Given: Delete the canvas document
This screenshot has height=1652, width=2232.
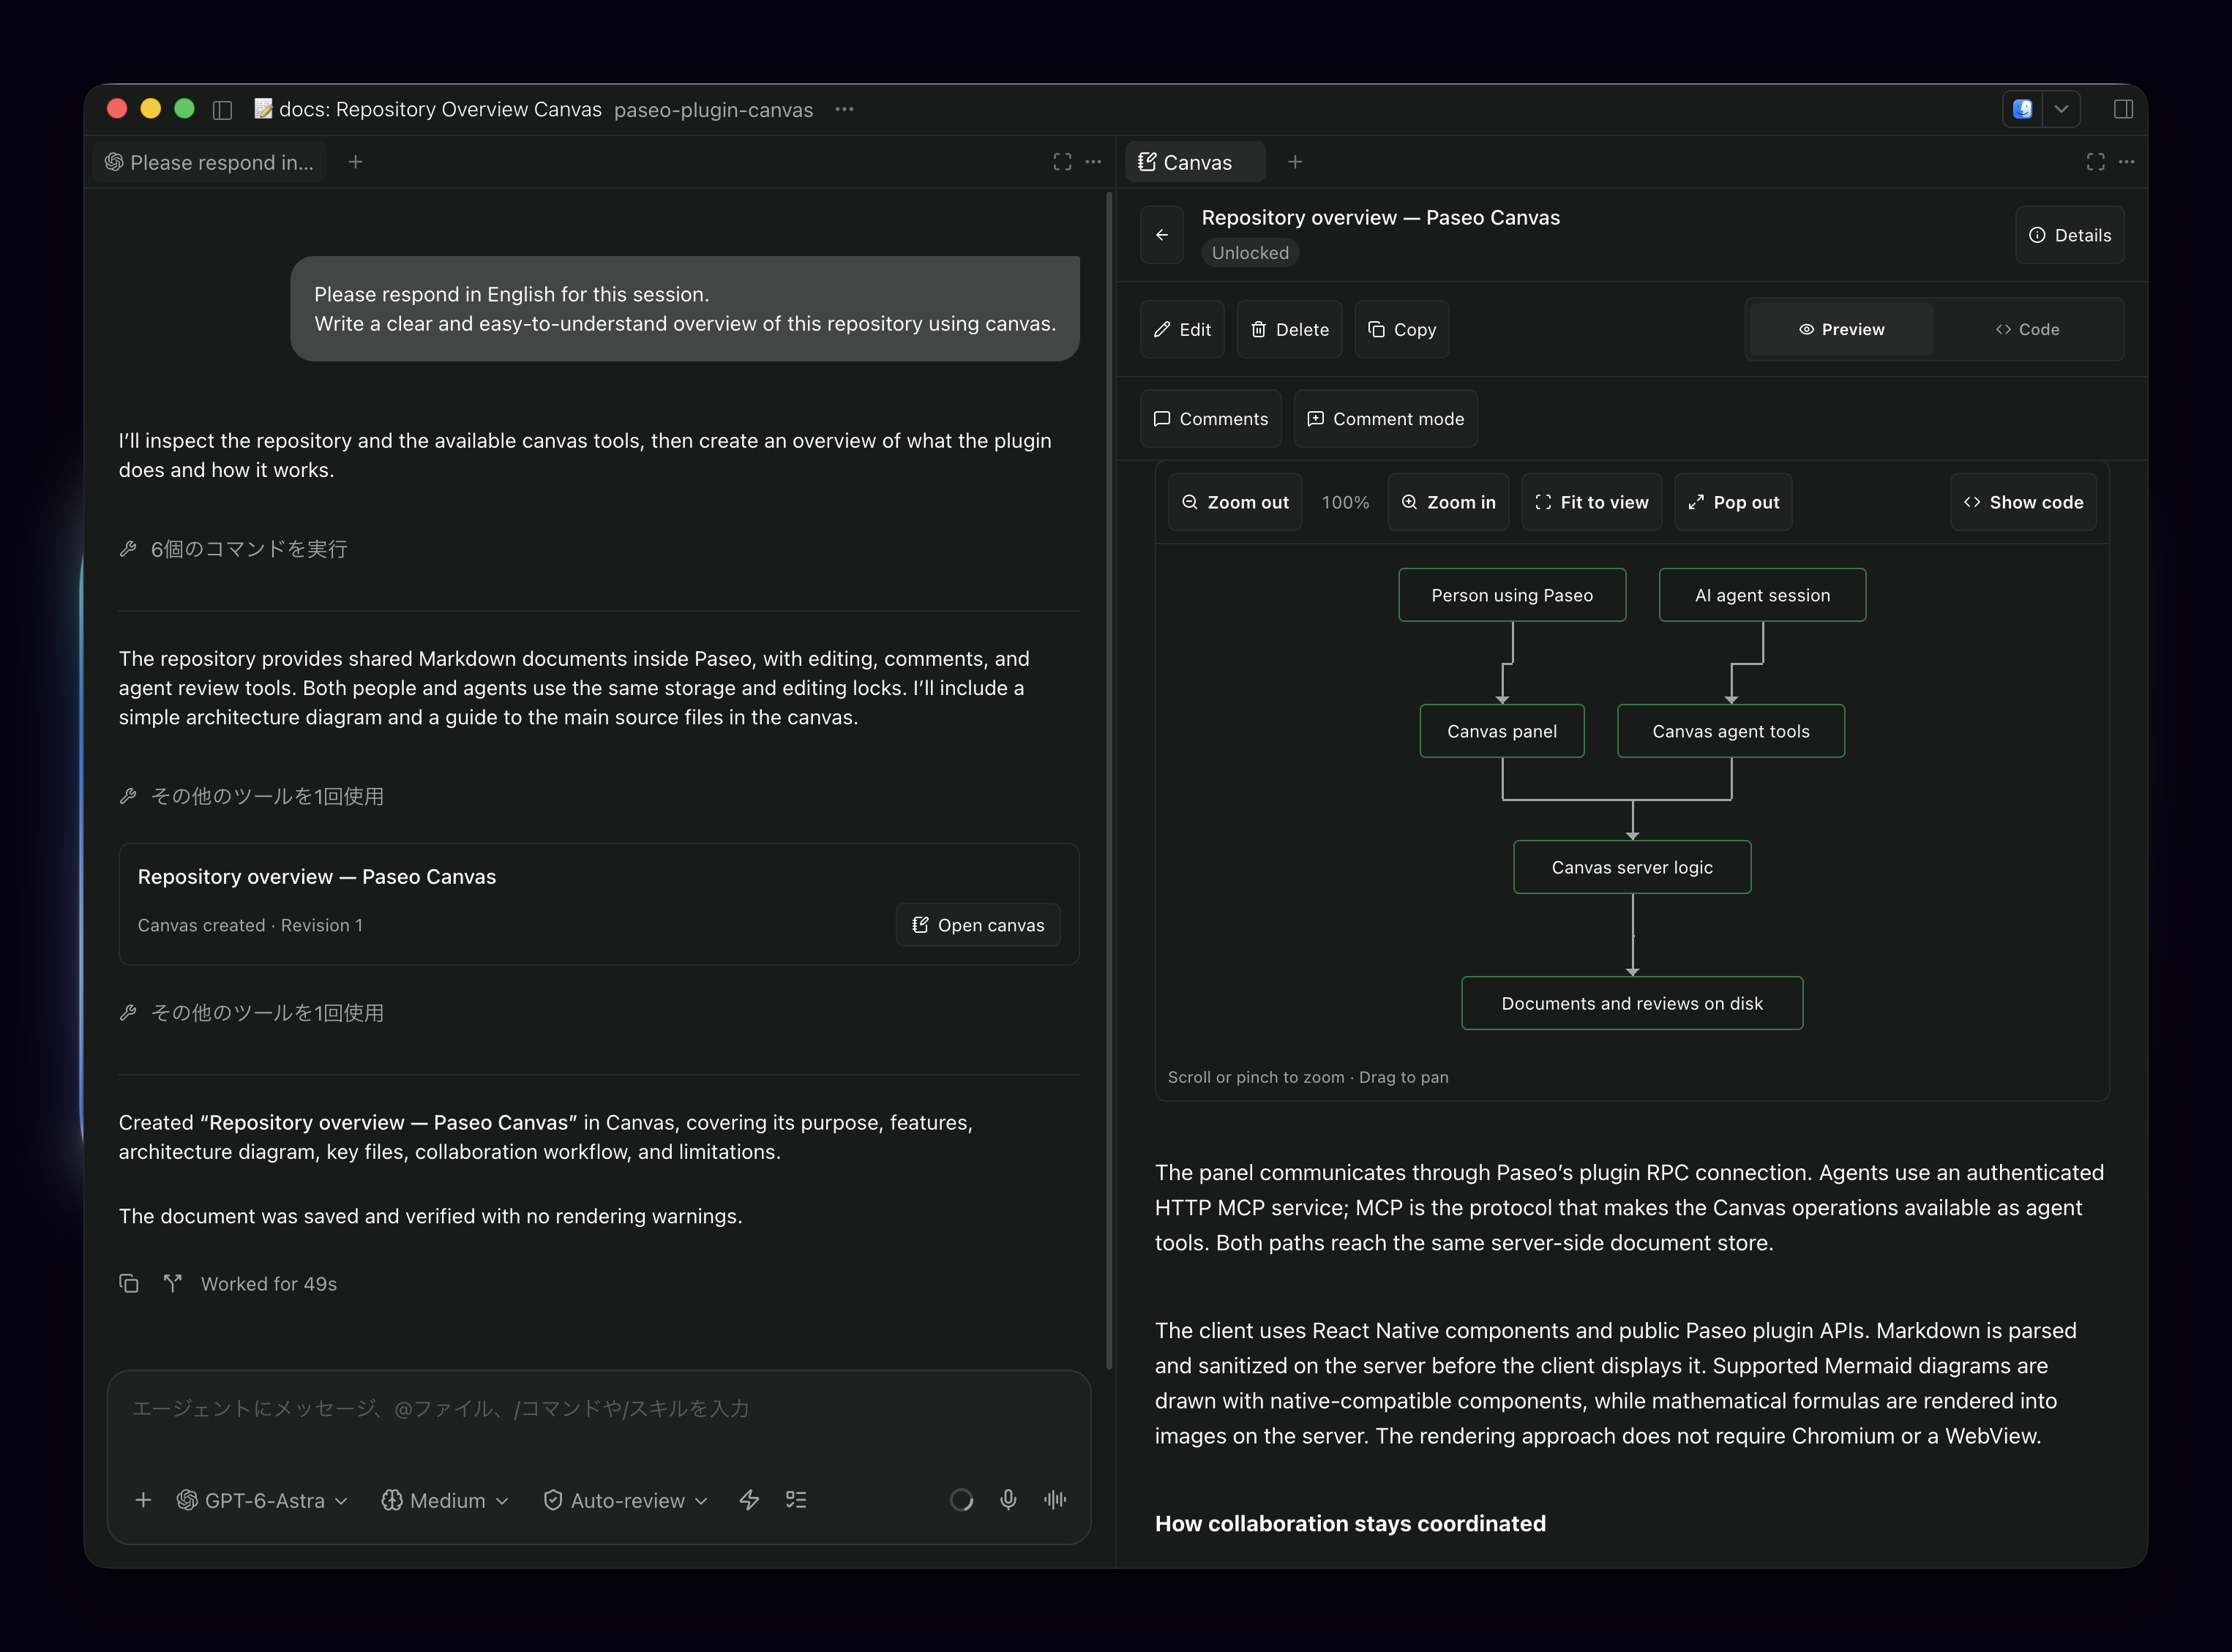Looking at the screenshot, I should click(x=1290, y=329).
